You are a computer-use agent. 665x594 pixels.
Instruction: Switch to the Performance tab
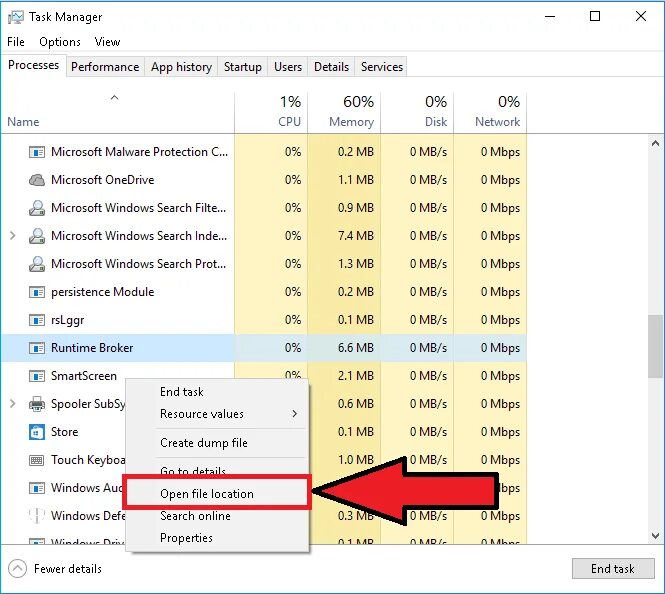(105, 67)
